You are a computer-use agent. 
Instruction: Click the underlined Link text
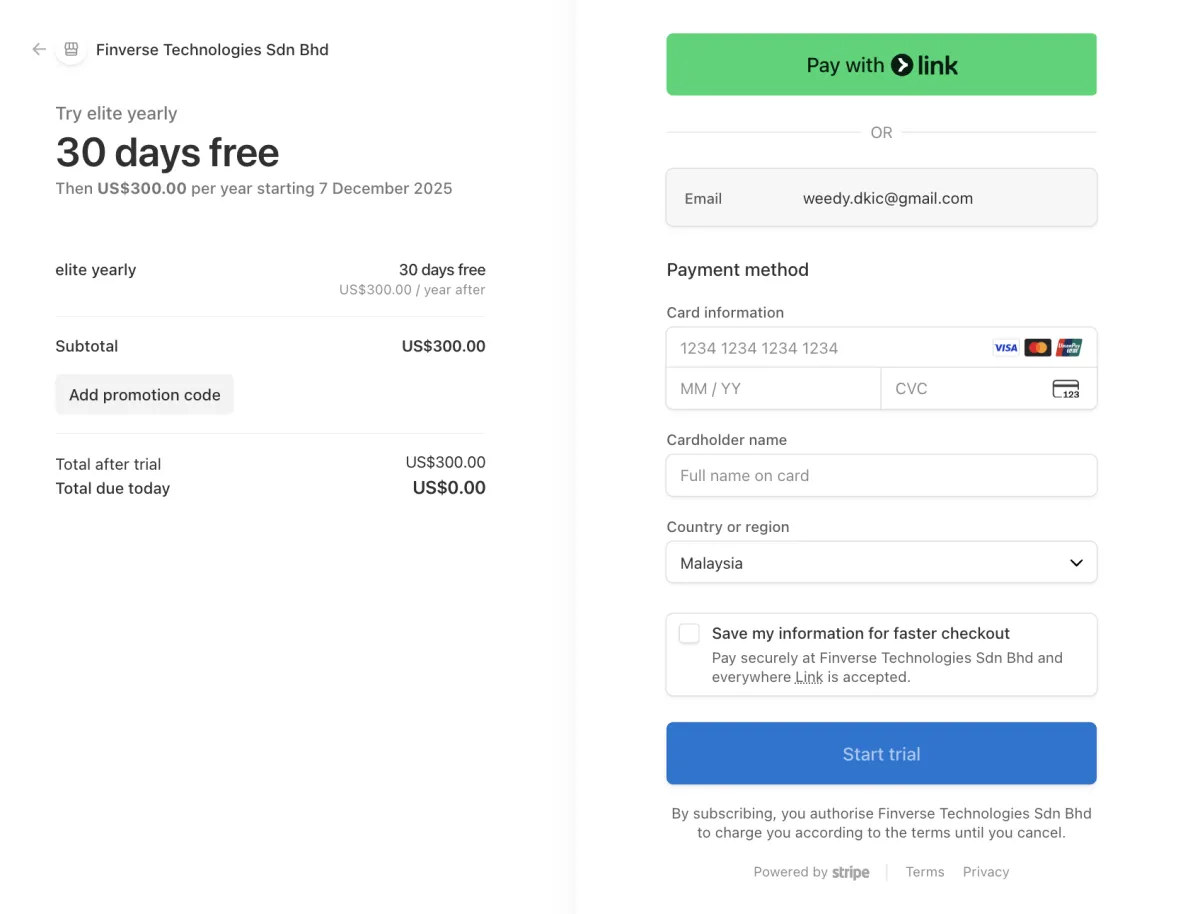pyautogui.click(x=809, y=677)
